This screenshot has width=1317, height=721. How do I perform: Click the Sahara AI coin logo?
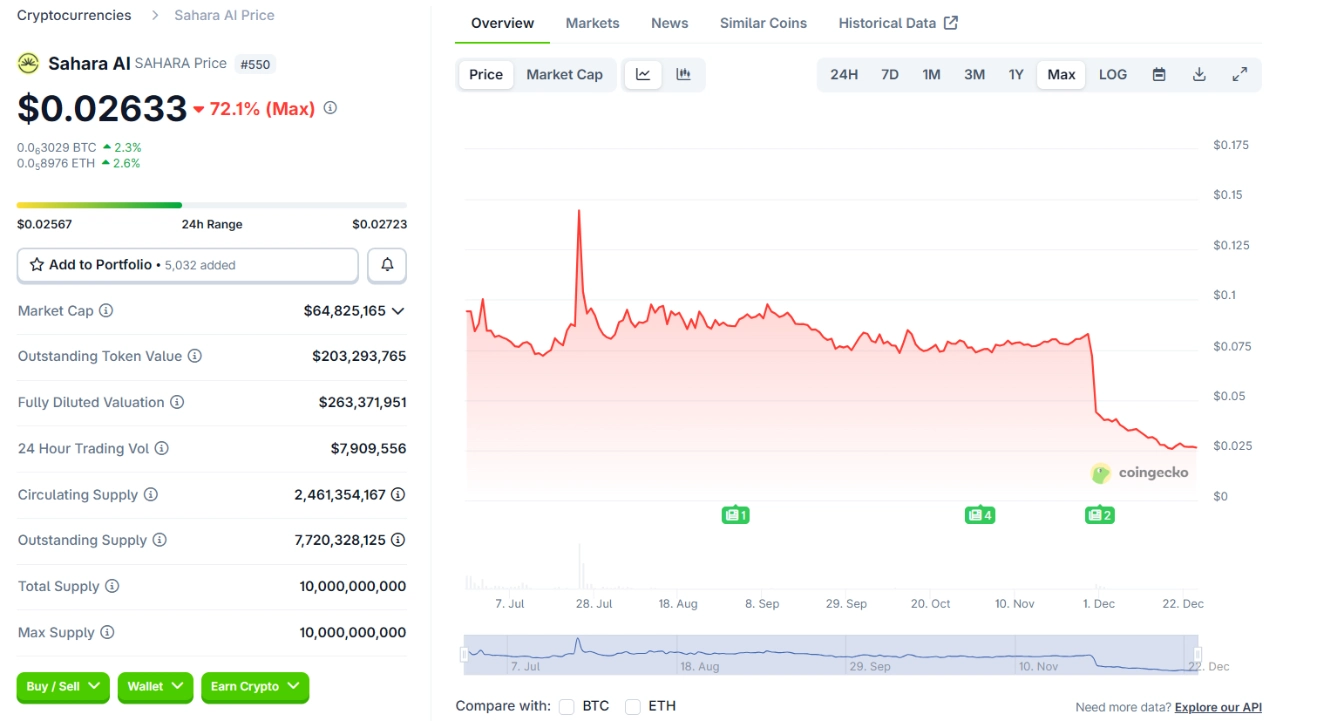point(27,63)
